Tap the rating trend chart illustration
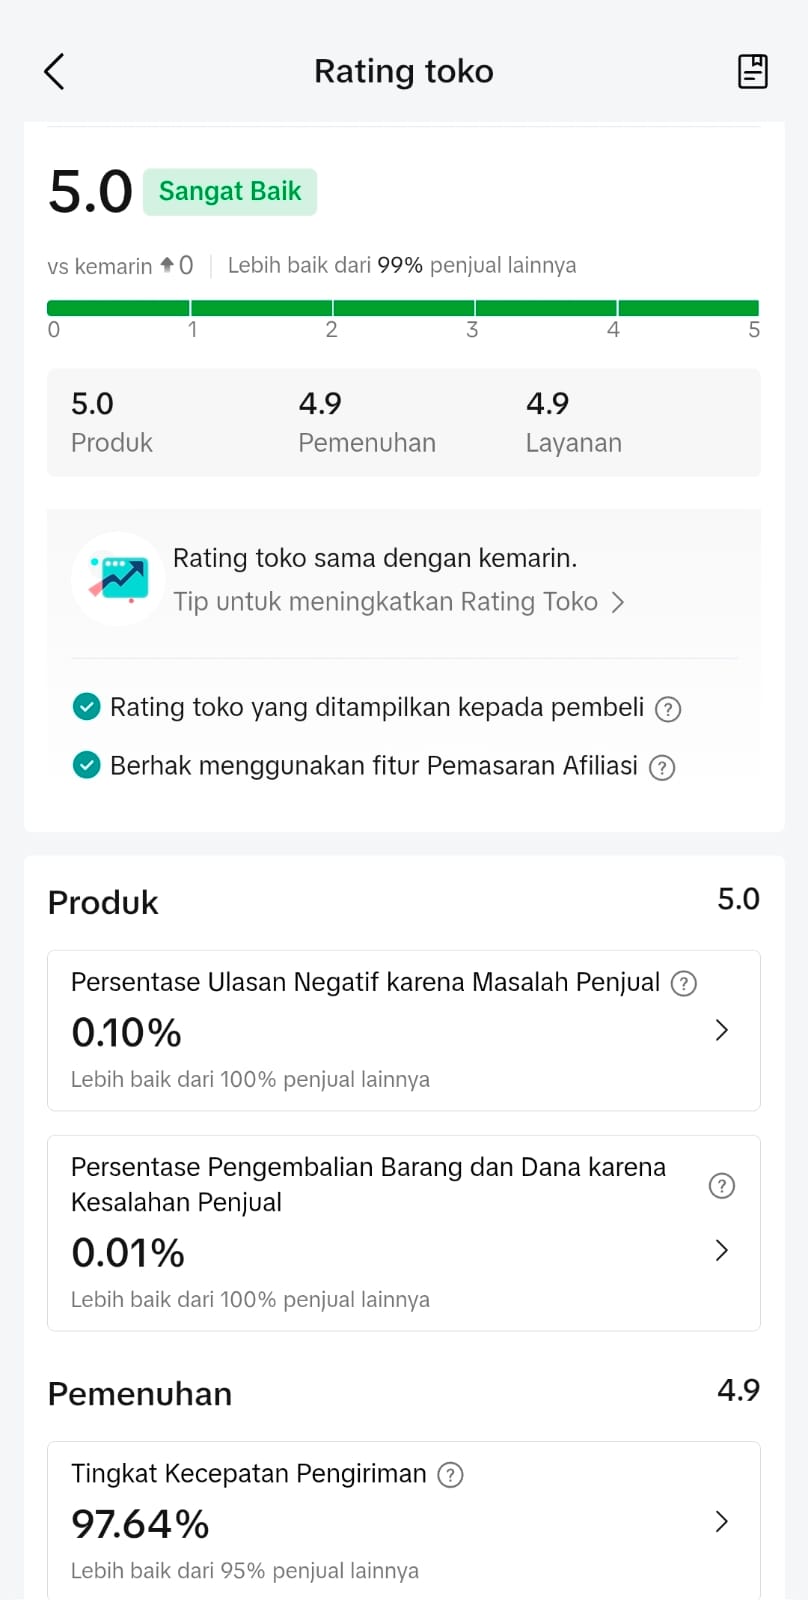 coord(119,579)
